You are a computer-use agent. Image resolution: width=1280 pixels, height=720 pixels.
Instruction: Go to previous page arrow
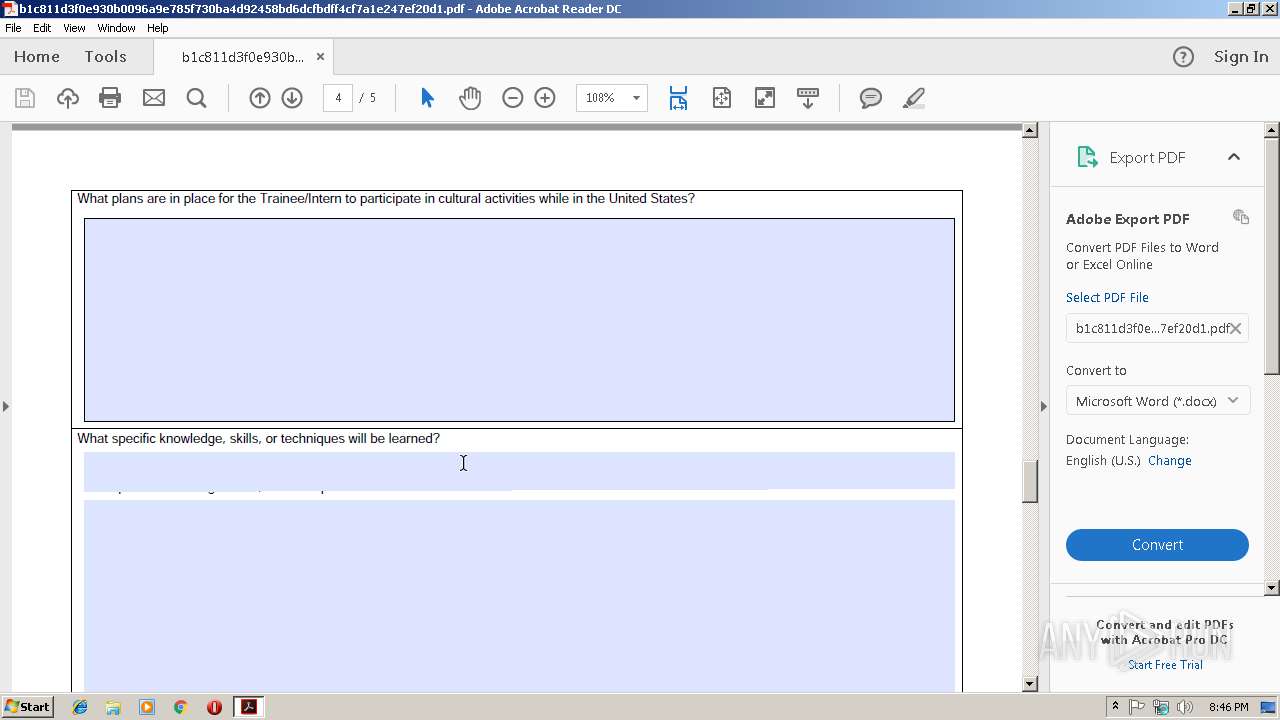[x=260, y=98]
